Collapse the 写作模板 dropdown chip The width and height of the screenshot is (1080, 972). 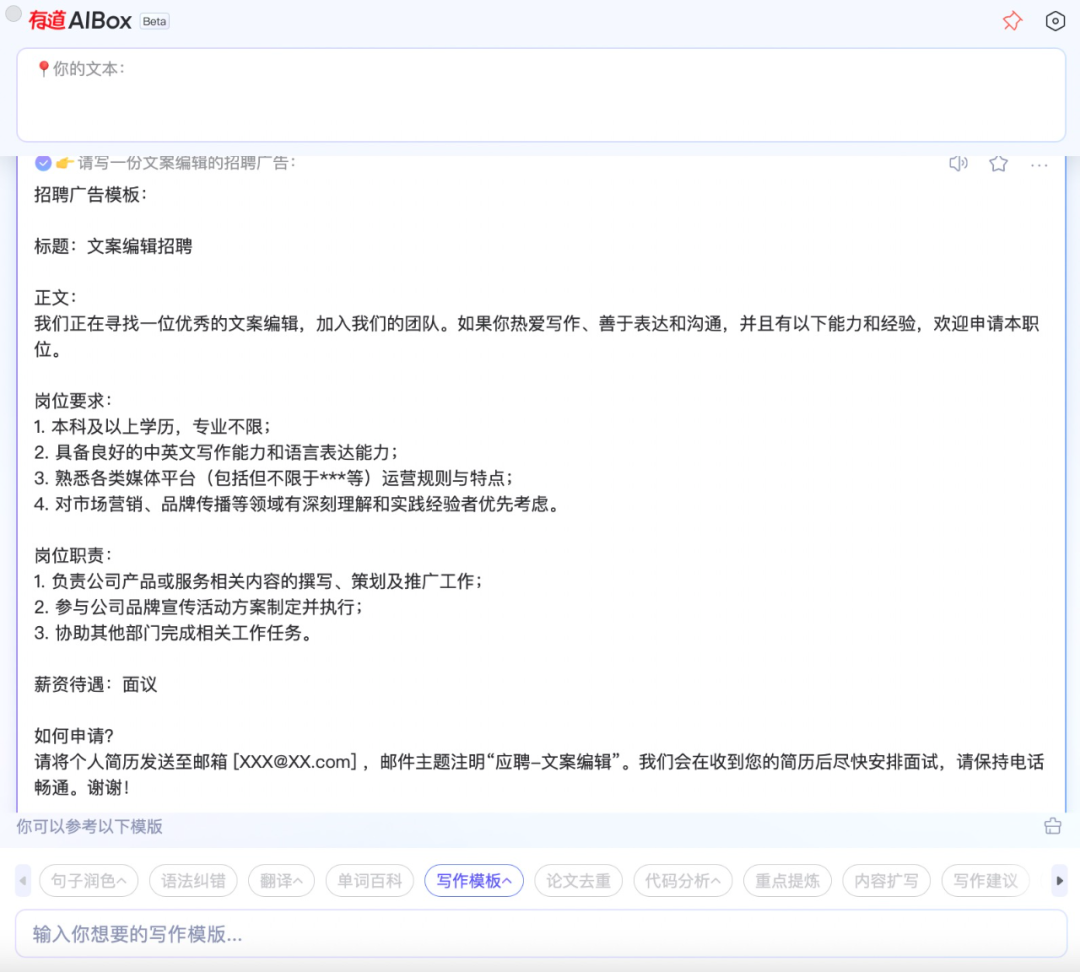tap(474, 880)
